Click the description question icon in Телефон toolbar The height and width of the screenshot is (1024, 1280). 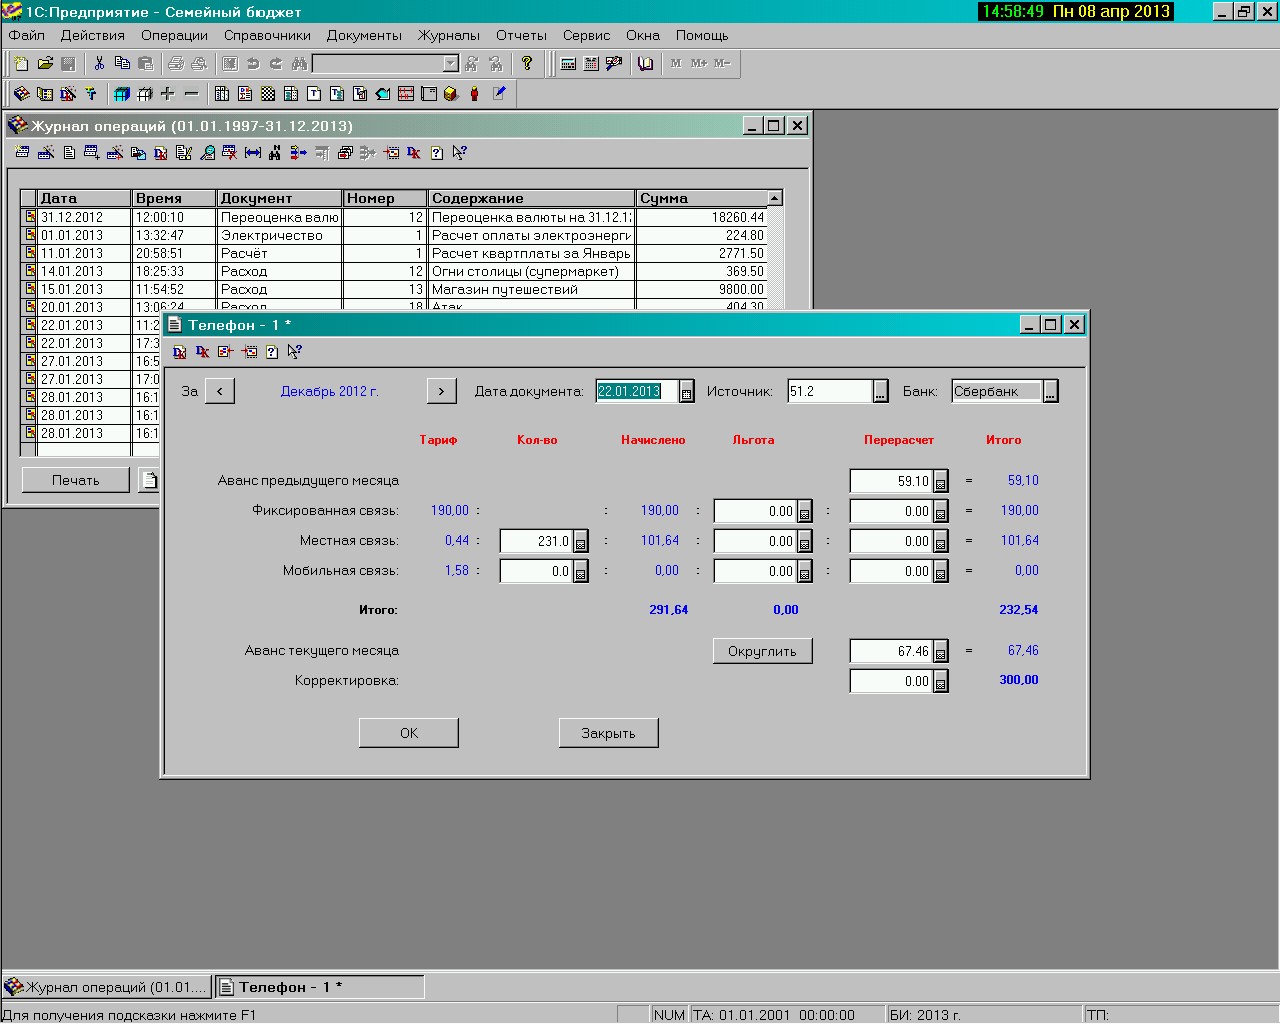(271, 352)
